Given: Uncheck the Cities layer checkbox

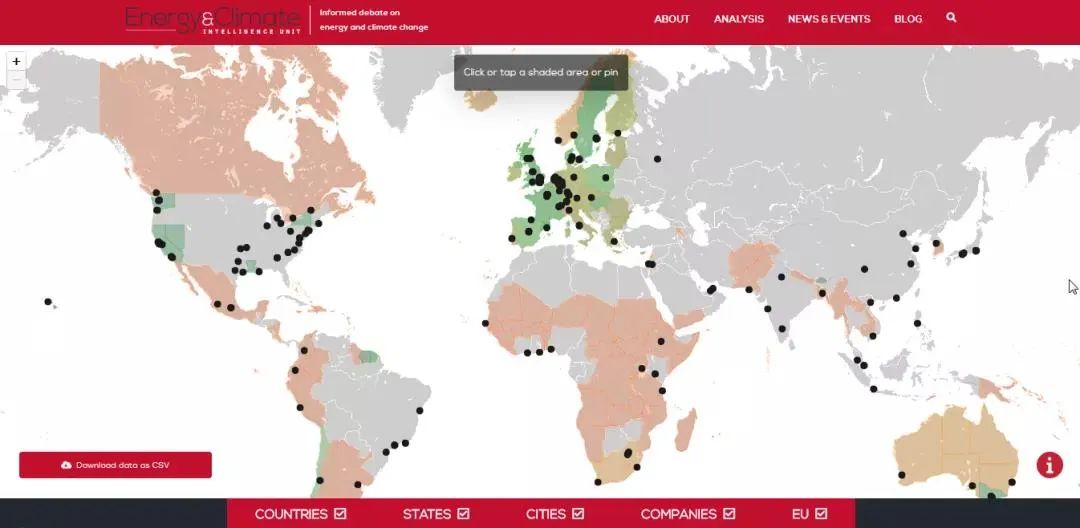Looking at the screenshot, I should (x=578, y=514).
